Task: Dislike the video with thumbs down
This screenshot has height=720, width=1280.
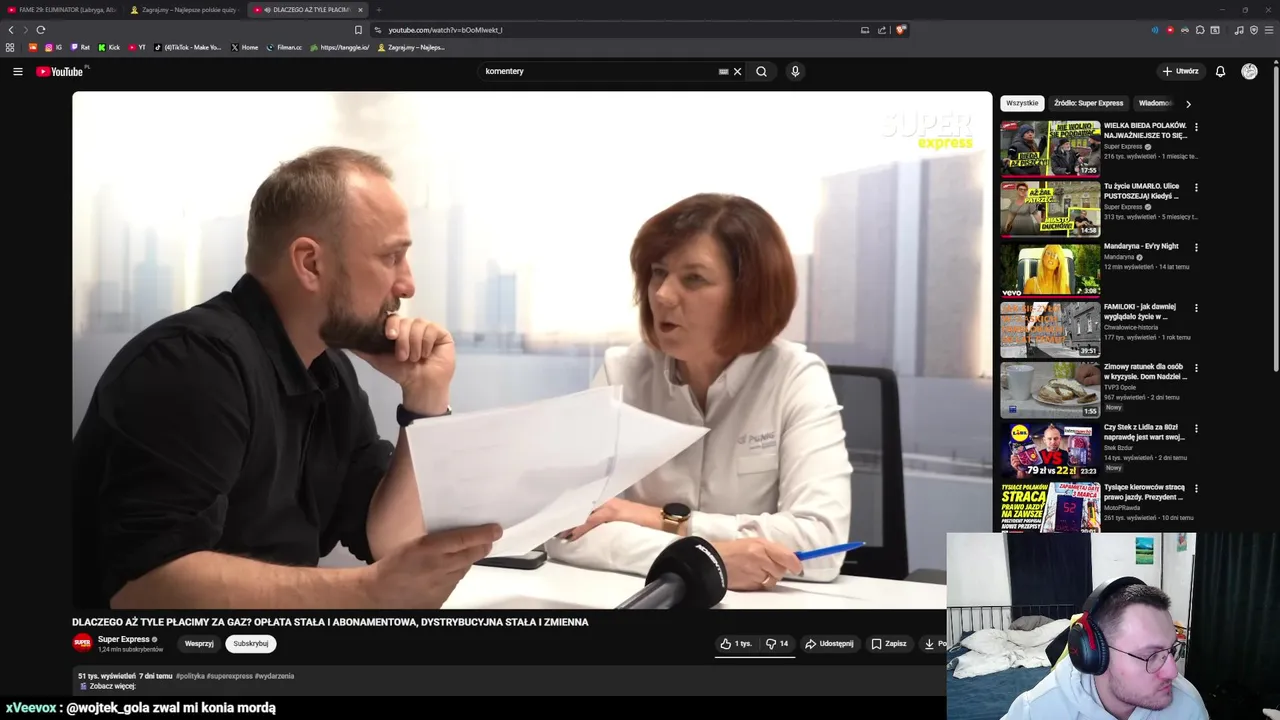Action: [777, 644]
